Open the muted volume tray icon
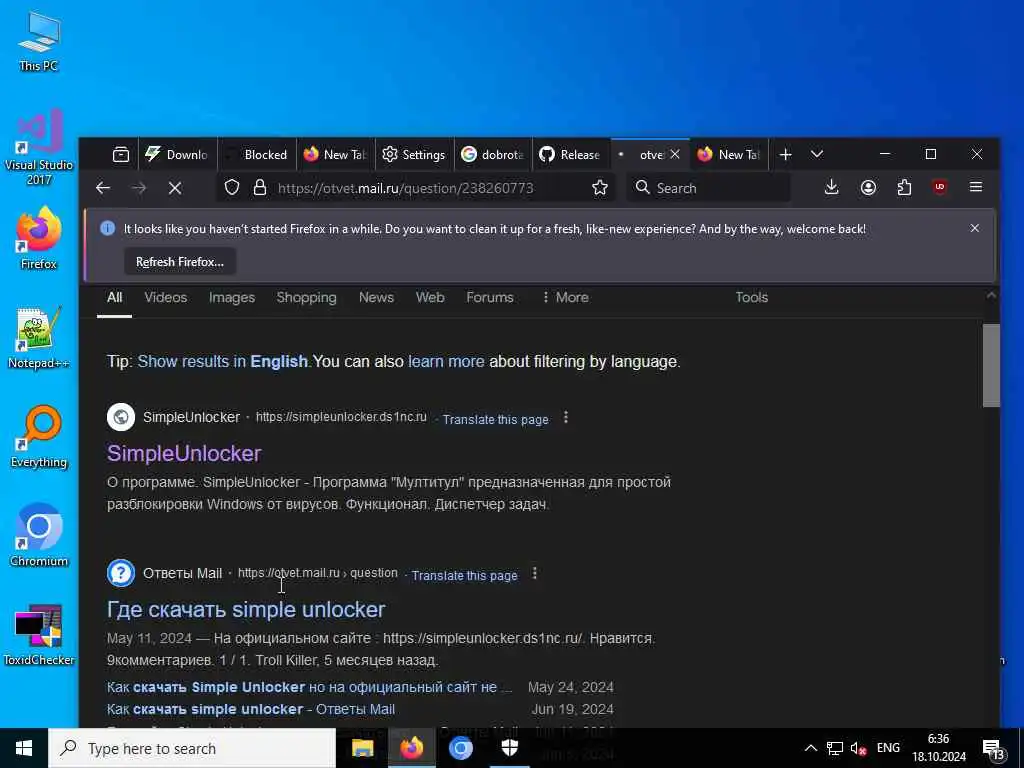The height and width of the screenshot is (768, 1024). click(858, 748)
